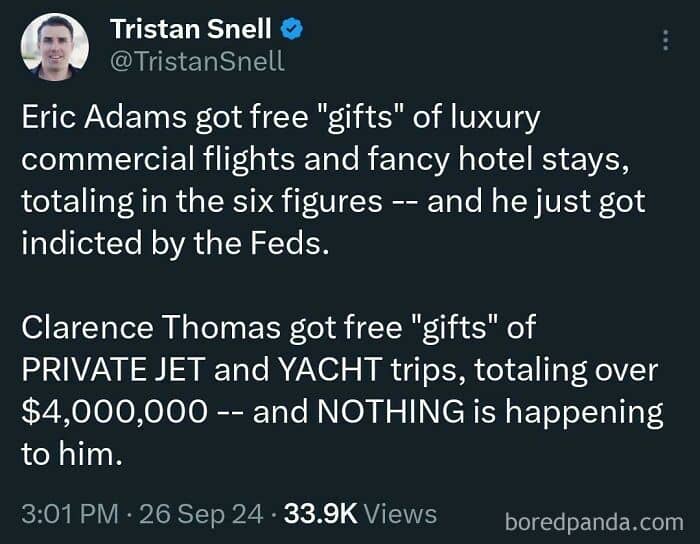The width and height of the screenshot is (700, 544).
Task: Open the "Tristan Snell" display name
Action: click(x=189, y=29)
